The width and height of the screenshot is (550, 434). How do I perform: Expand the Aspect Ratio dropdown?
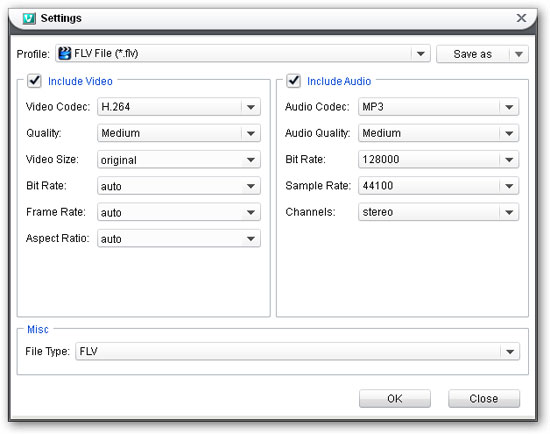coord(179,239)
